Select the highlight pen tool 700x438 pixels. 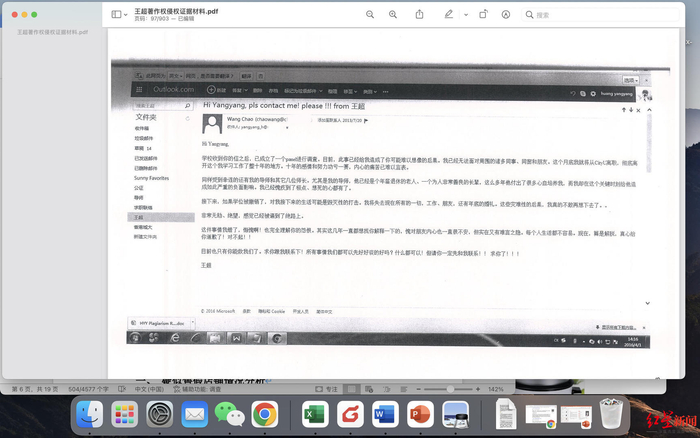(x=449, y=15)
